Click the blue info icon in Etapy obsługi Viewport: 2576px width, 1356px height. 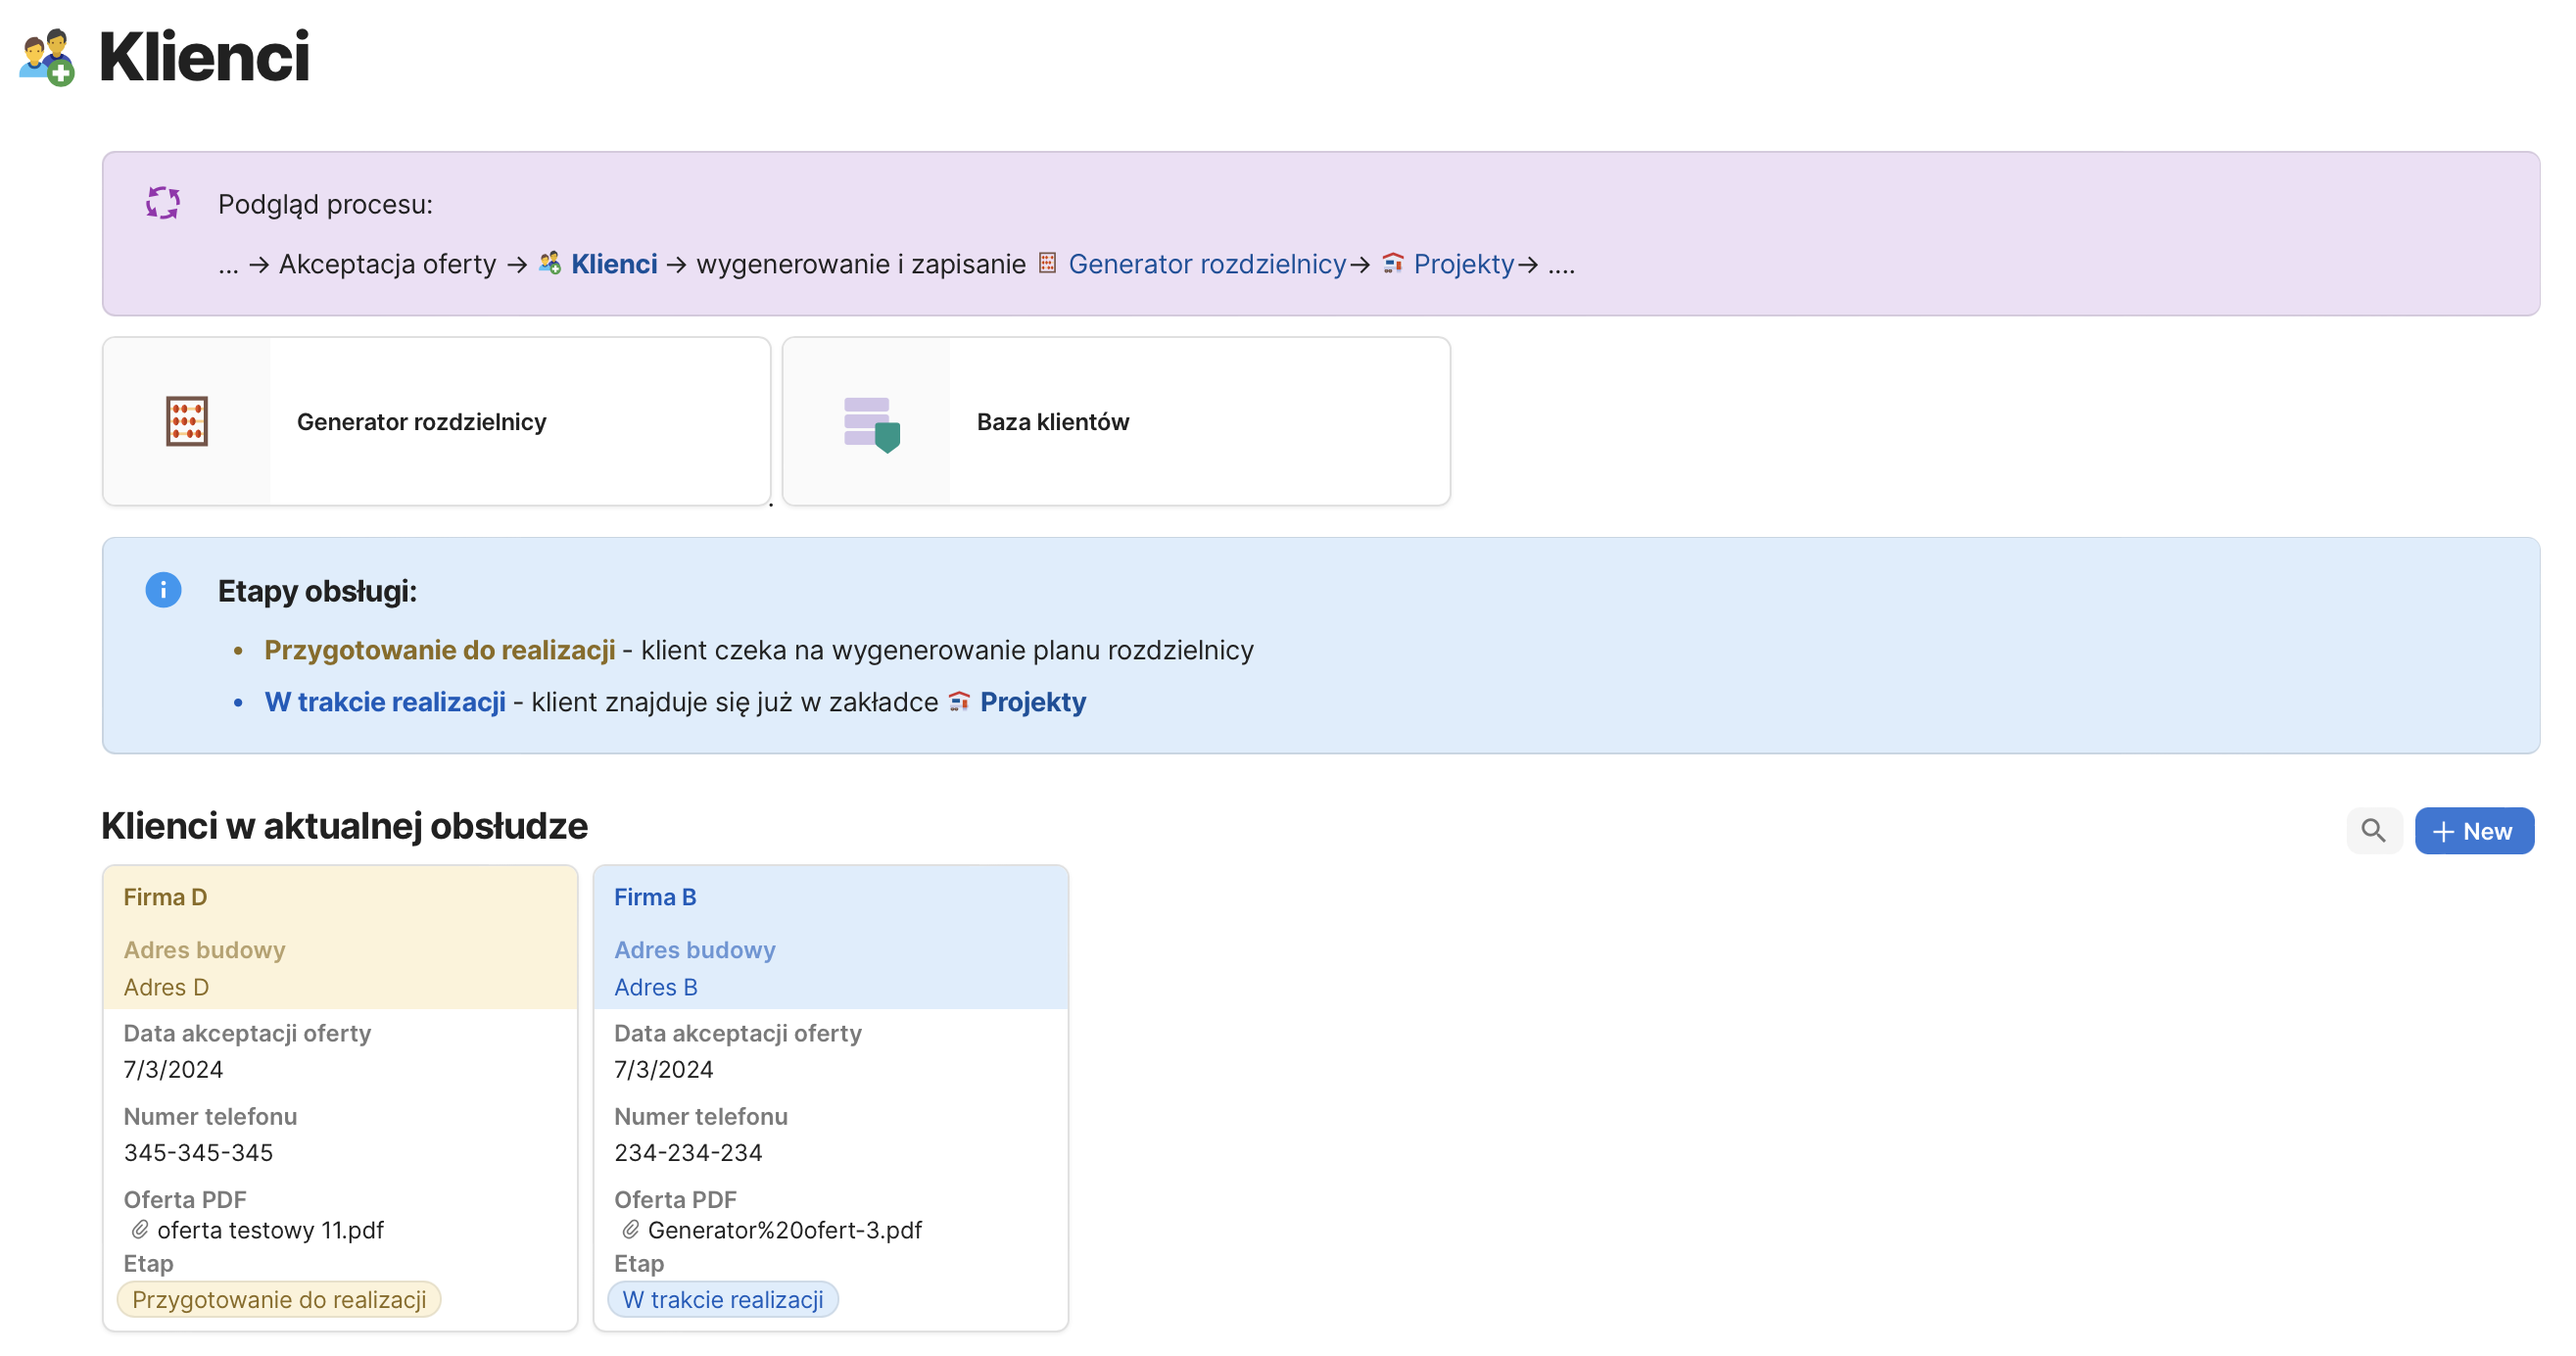click(x=163, y=590)
